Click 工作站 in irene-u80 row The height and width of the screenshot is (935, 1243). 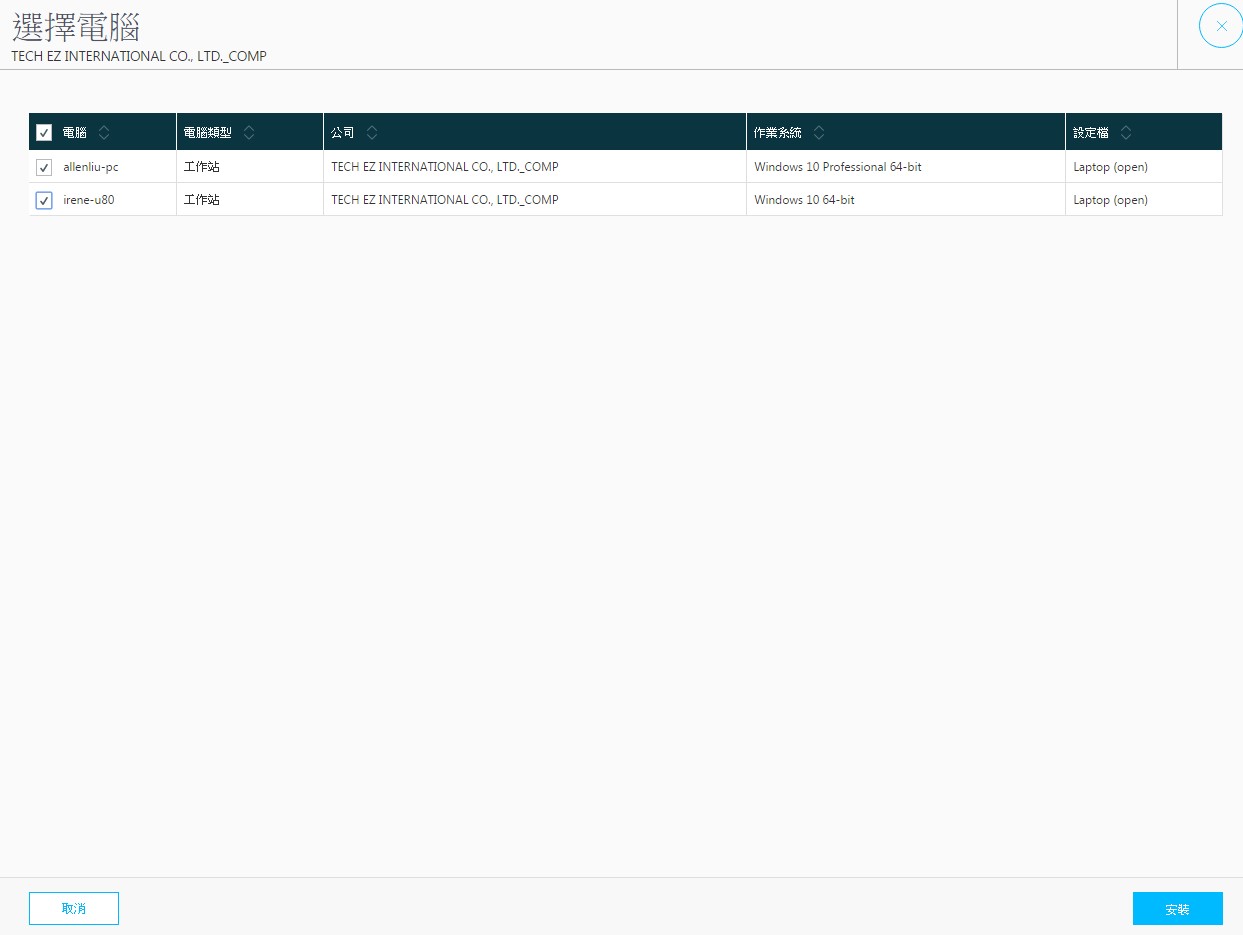[201, 200]
